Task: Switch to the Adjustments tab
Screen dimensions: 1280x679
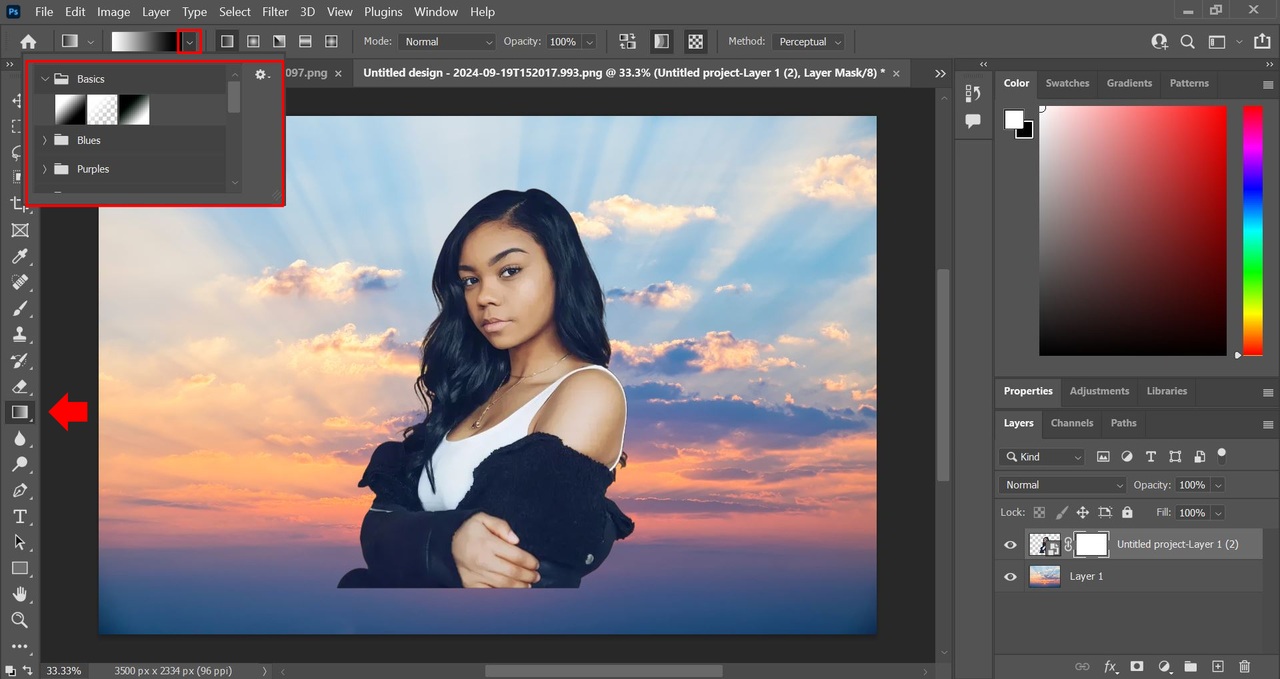Action: [x=1099, y=391]
